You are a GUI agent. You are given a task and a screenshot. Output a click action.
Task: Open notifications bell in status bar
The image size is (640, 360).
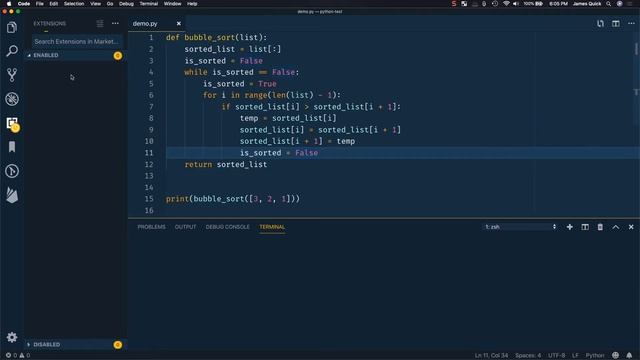(629, 356)
